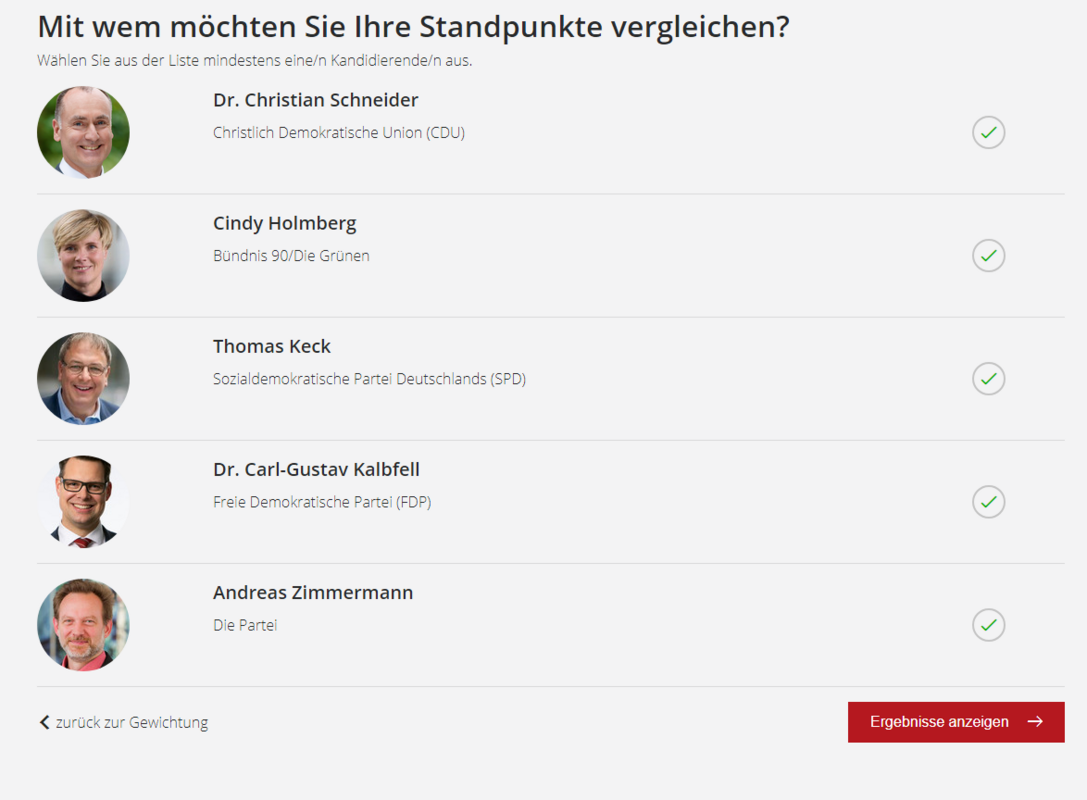Deselect Andreas Zimmermann's checkmark circle
Screen dimensions: 1087x800
point(988,625)
